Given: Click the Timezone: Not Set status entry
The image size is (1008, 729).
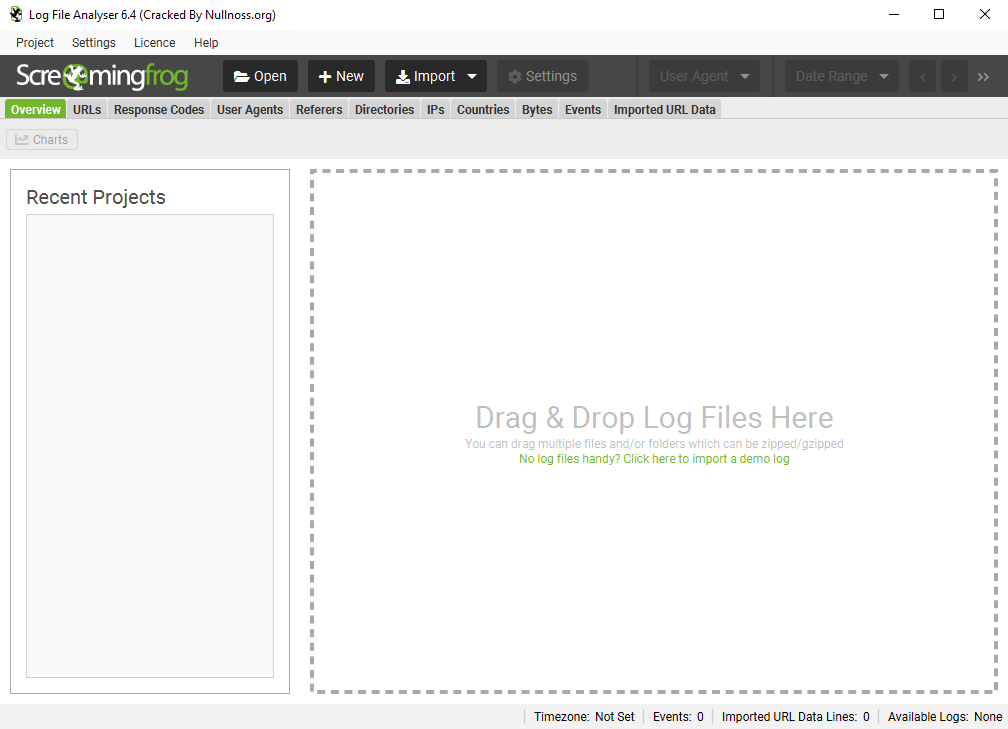Looking at the screenshot, I should [584, 717].
